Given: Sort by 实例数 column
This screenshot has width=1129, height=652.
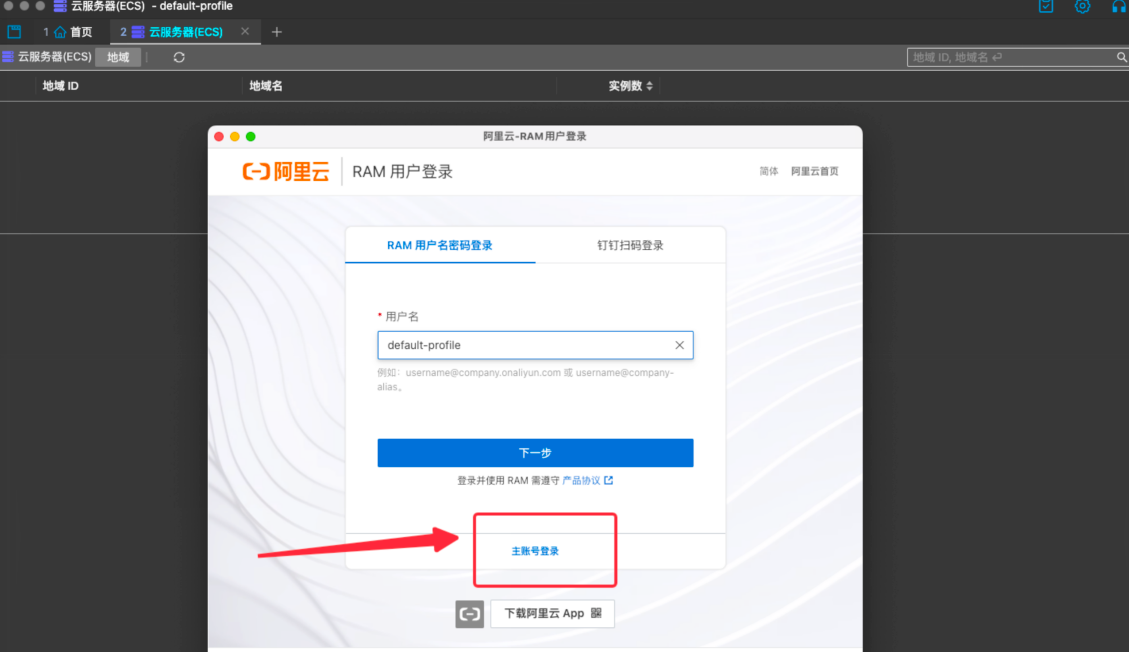Looking at the screenshot, I should pyautogui.click(x=631, y=86).
